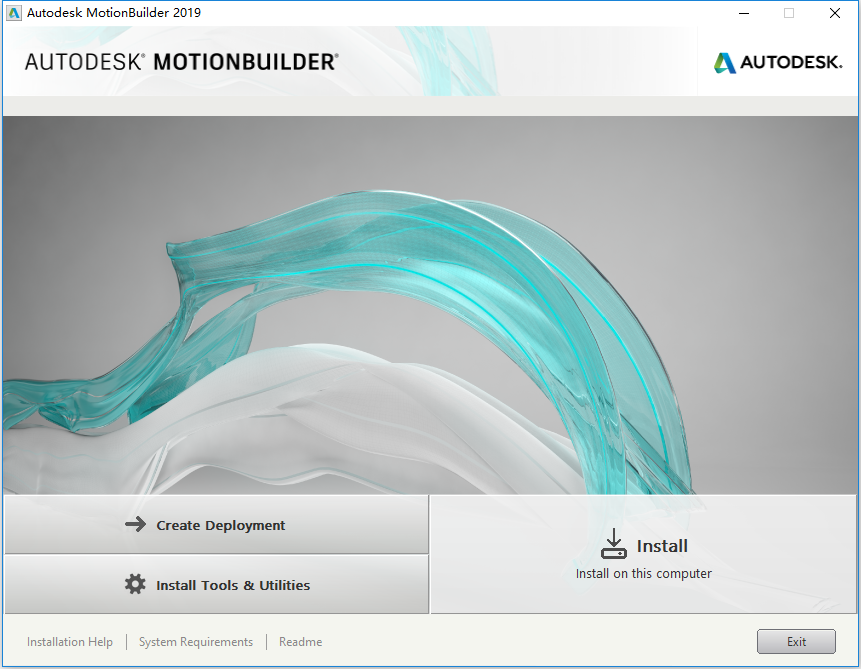The width and height of the screenshot is (861, 669).
Task: Click the Autodesk MotionBuilder header title text
Action: (x=182, y=62)
